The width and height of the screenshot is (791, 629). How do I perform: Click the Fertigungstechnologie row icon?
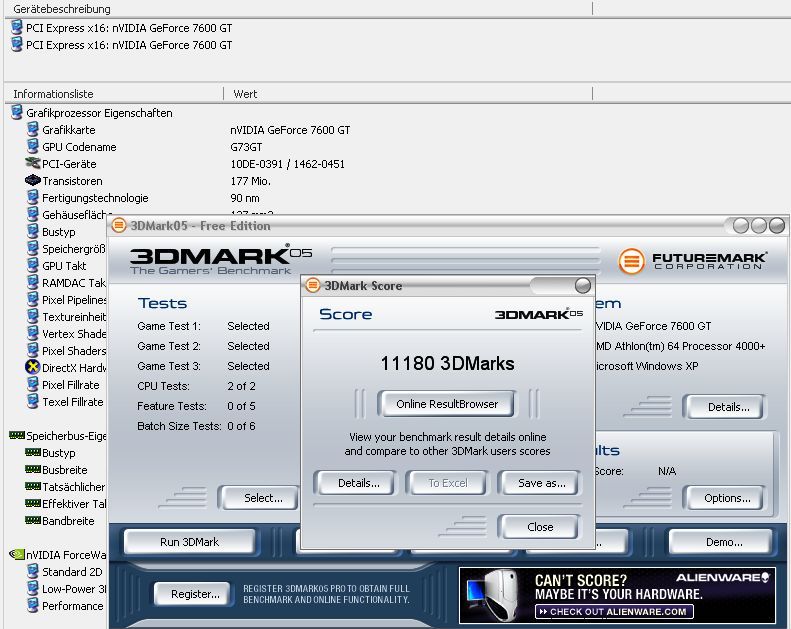(33, 197)
